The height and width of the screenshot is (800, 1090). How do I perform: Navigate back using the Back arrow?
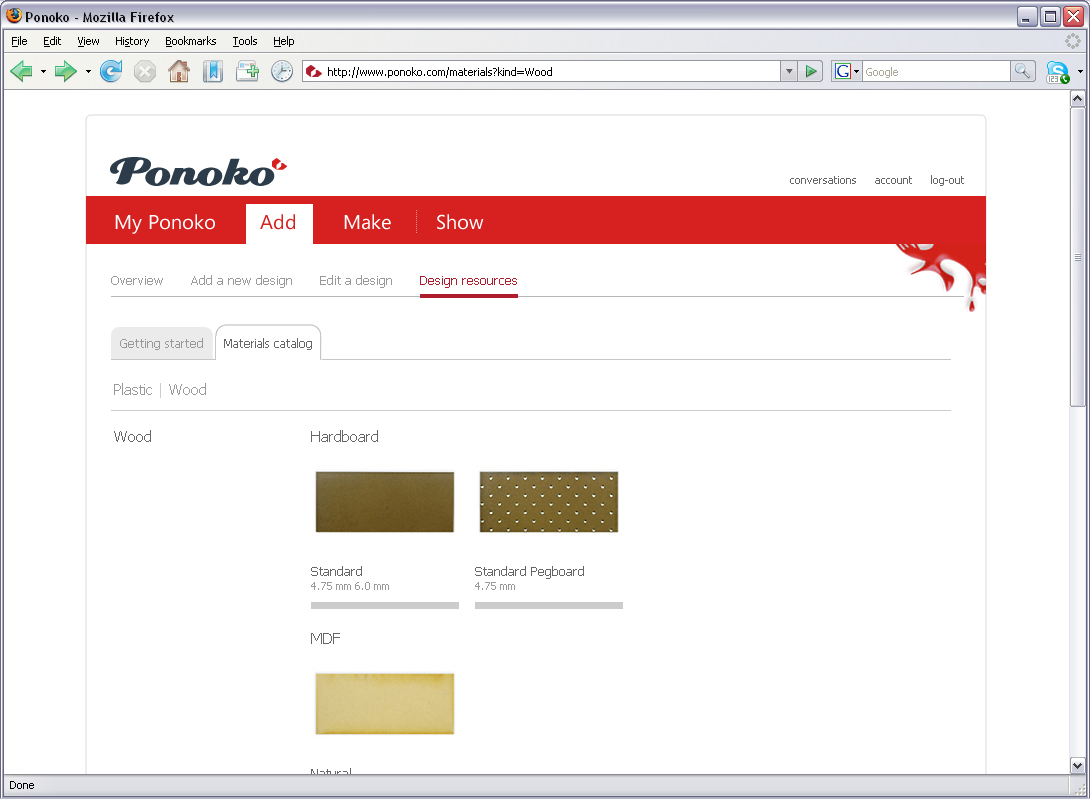tap(20, 71)
